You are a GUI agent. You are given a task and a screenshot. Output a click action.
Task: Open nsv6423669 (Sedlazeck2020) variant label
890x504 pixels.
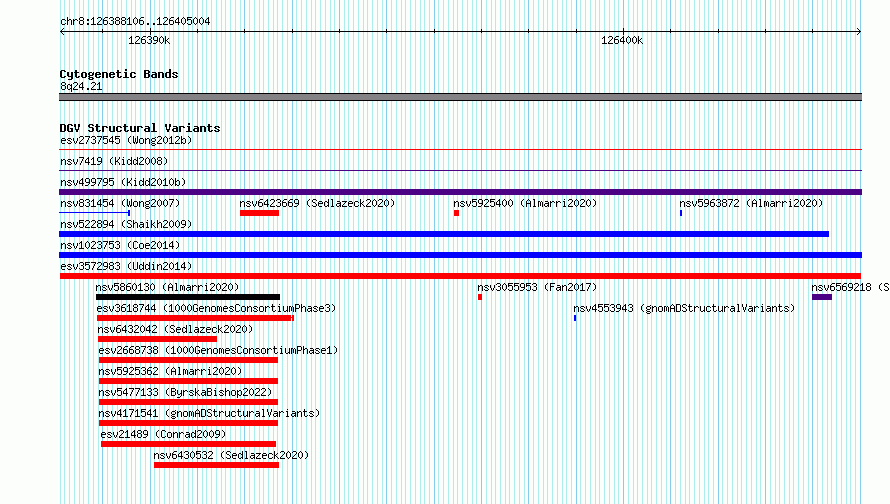point(317,203)
